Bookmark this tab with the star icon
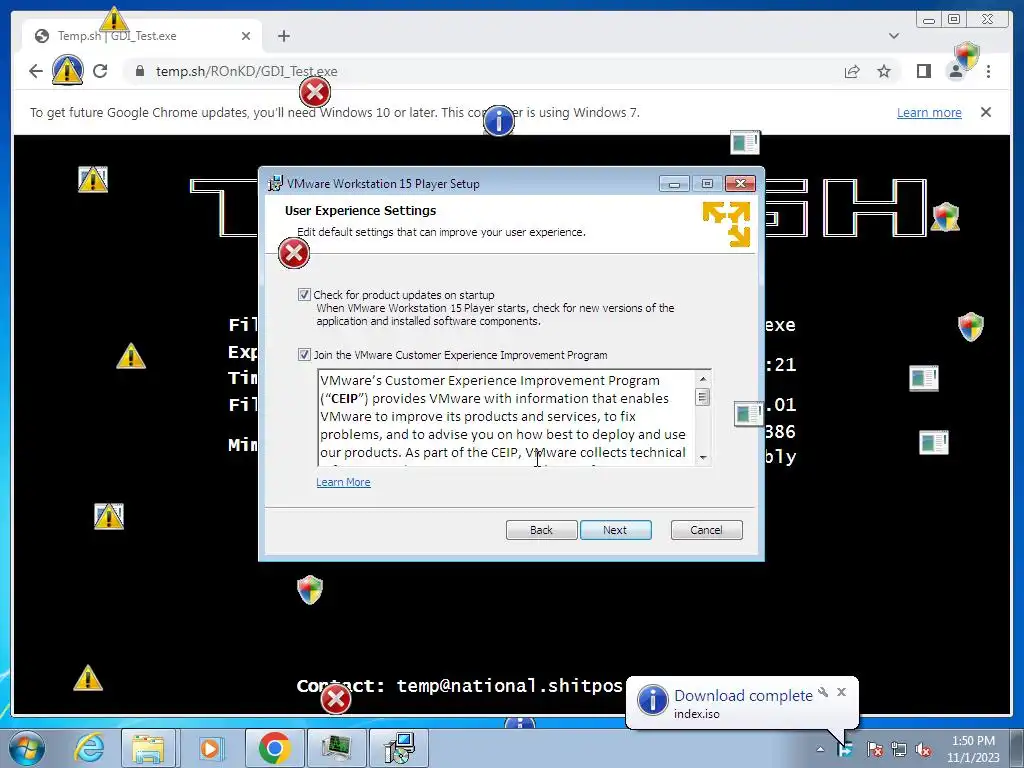Viewport: 1024px width, 768px height. (884, 71)
